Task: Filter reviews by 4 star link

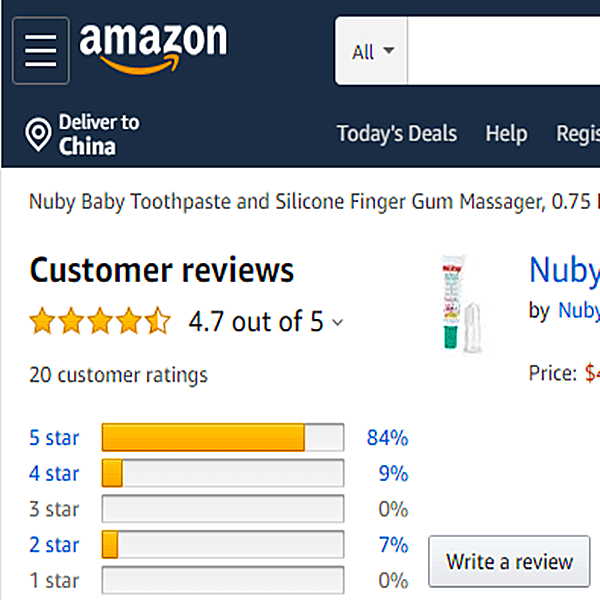Action: pyautogui.click(x=54, y=473)
